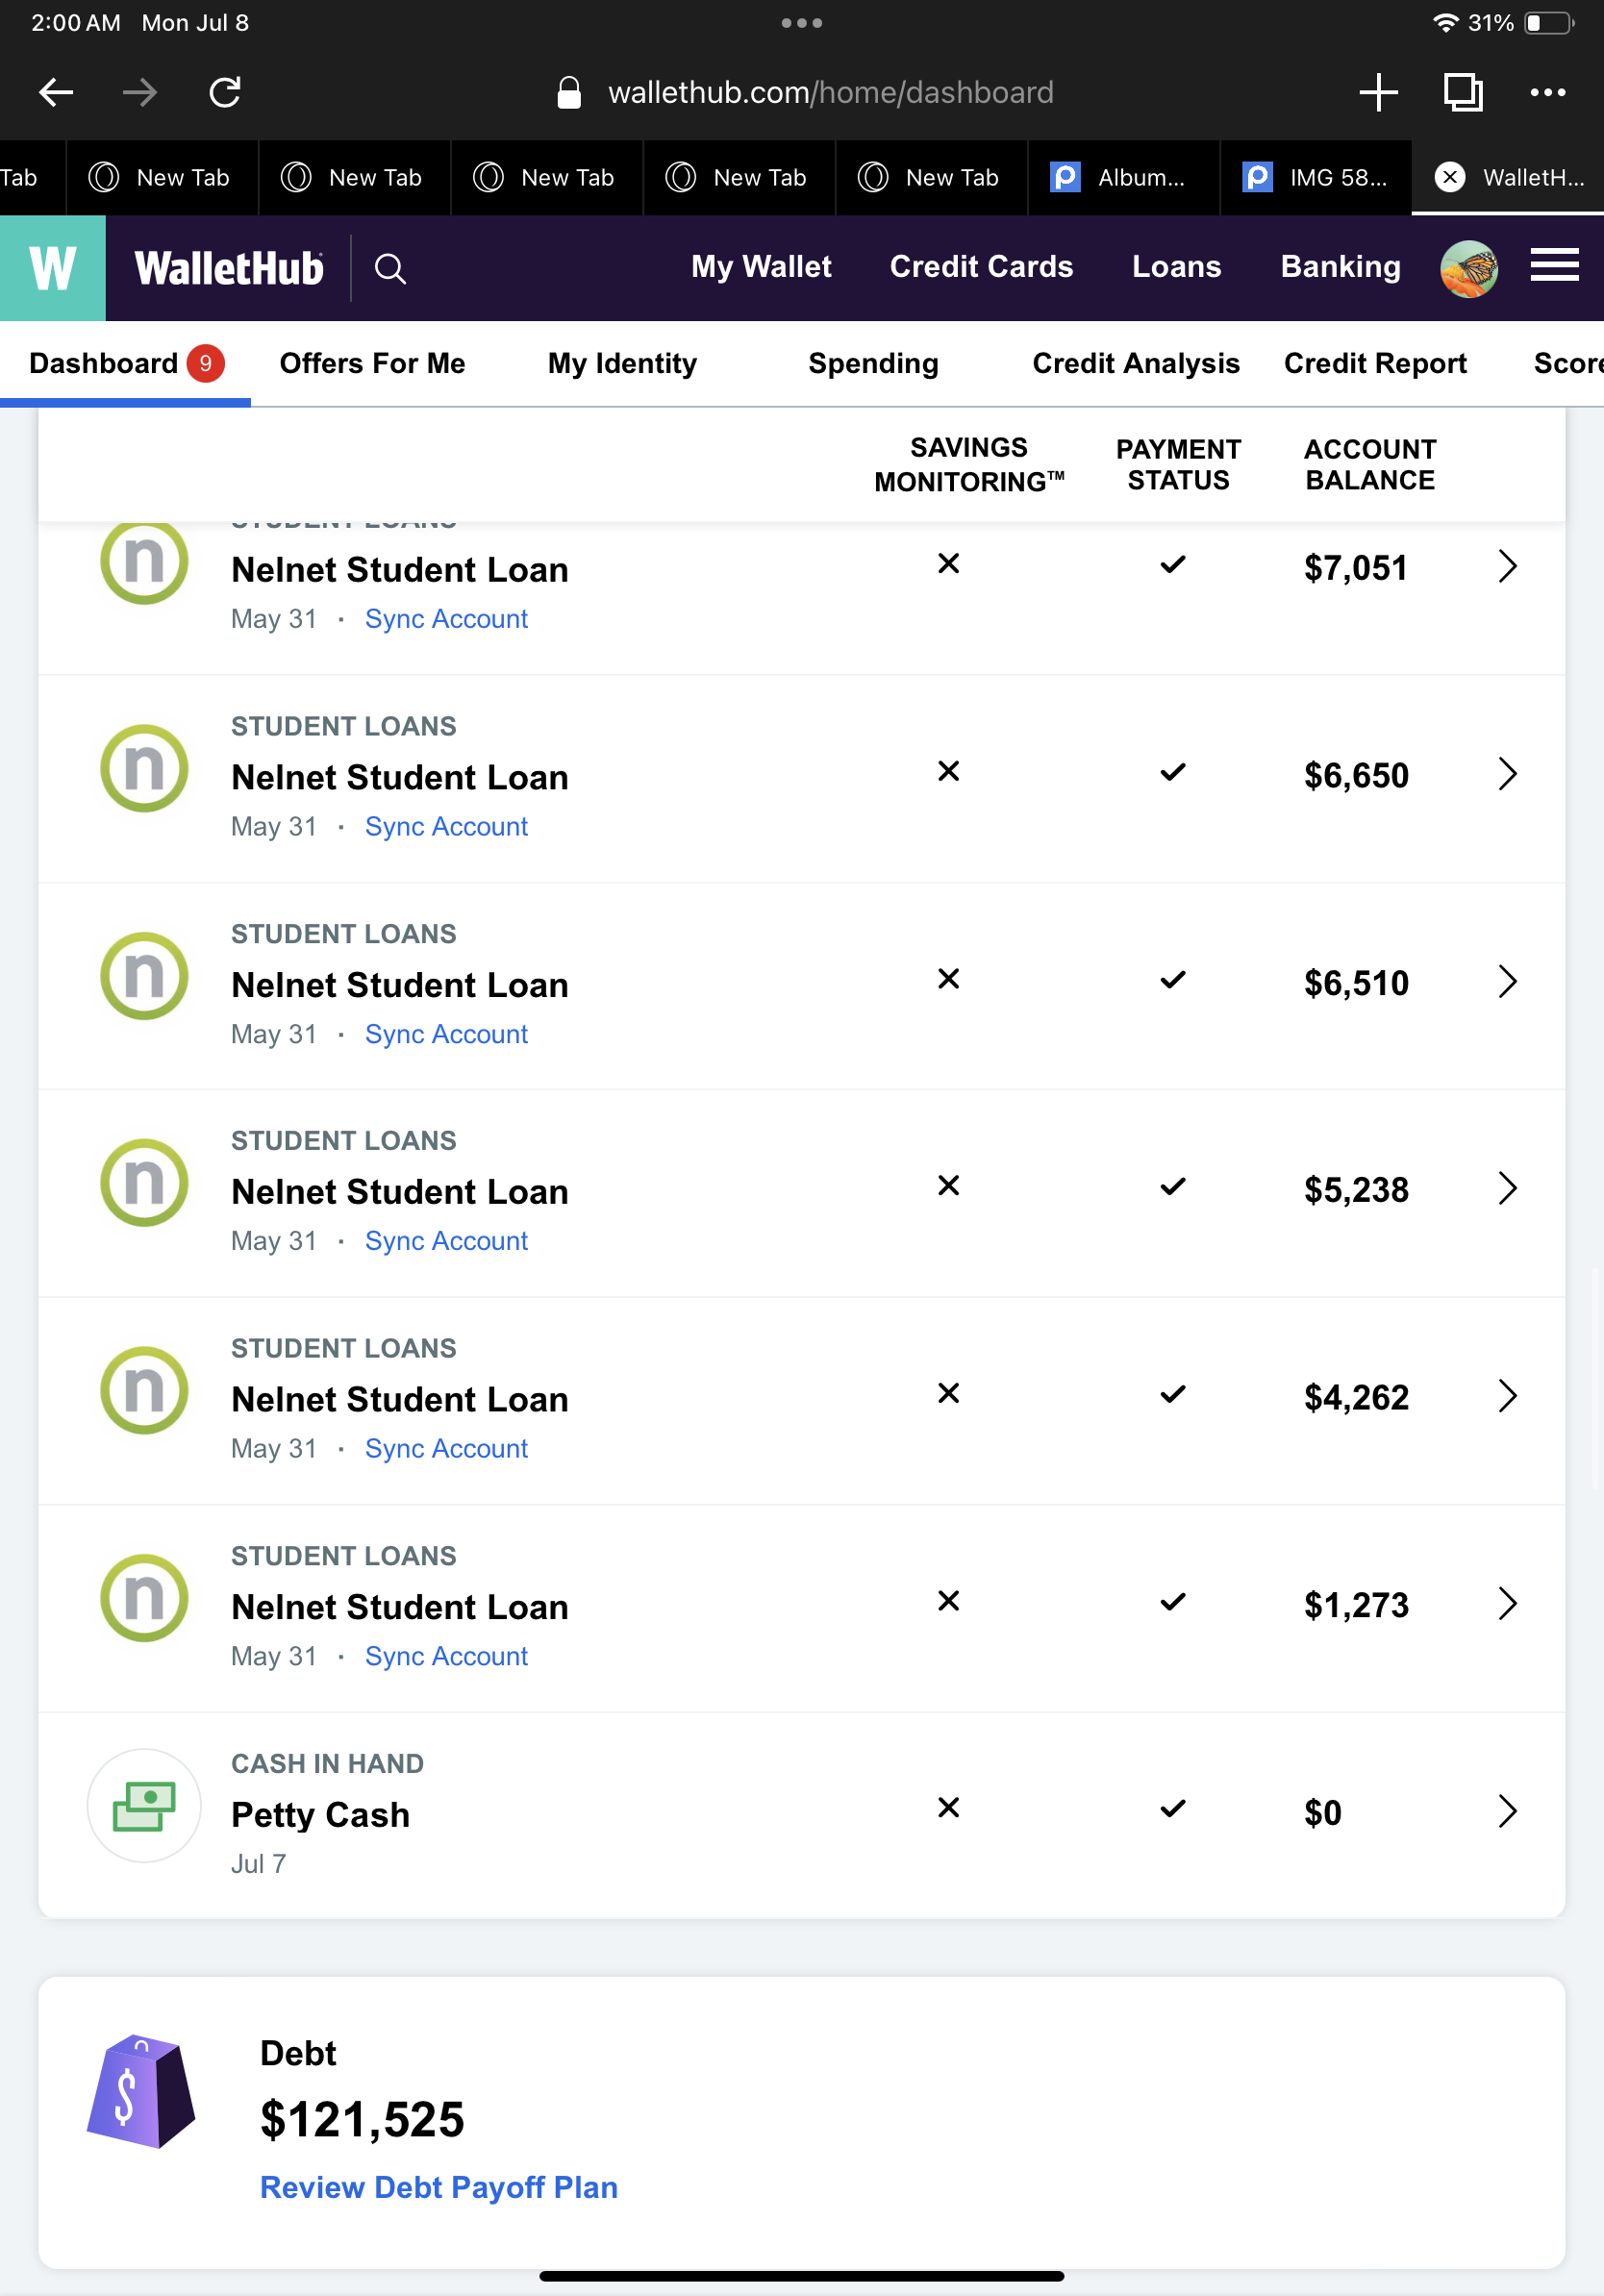The width and height of the screenshot is (1604, 2296).
Task: Click the wallethub.com address bar
Action: (830, 92)
